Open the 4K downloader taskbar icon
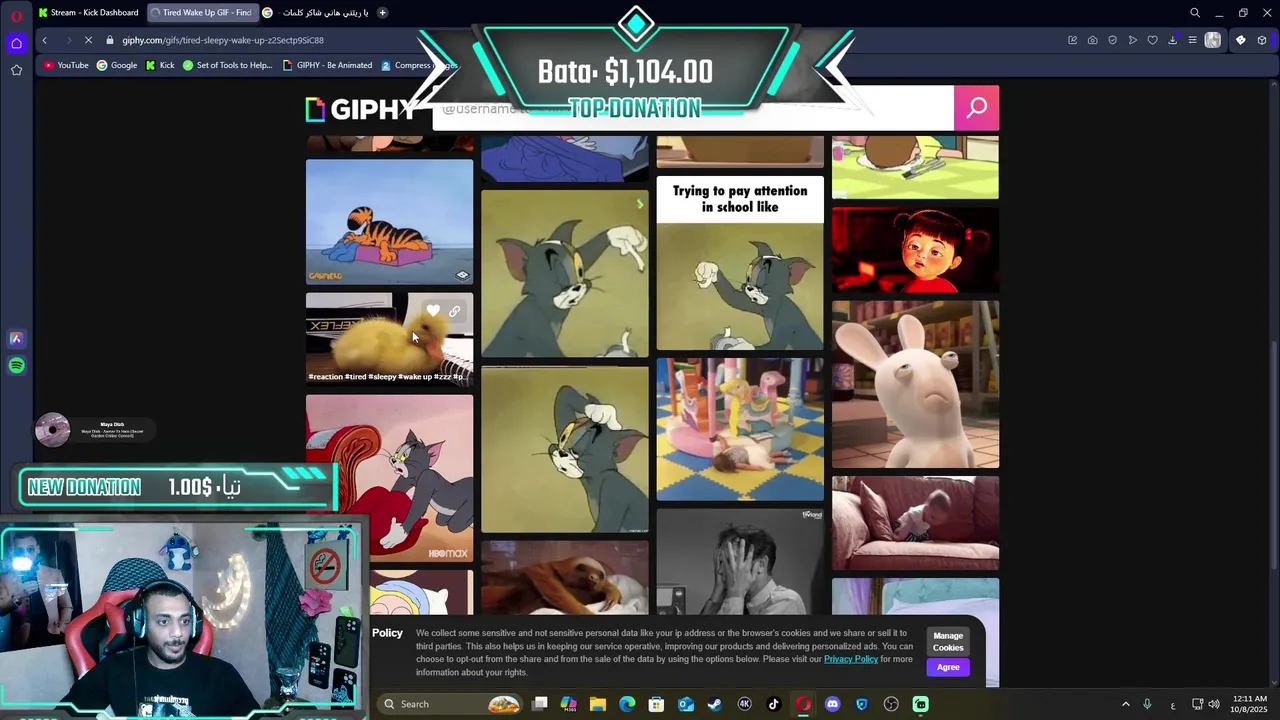This screenshot has height=720, width=1280. 744,704
